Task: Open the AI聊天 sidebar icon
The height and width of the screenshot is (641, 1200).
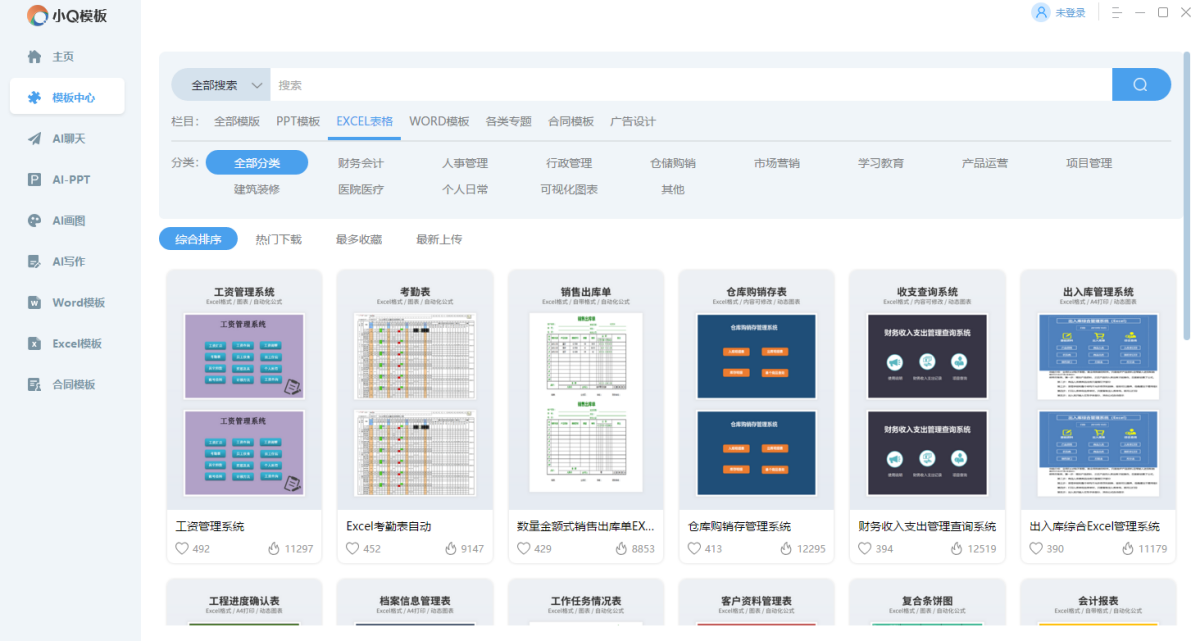Action: pos(34,139)
